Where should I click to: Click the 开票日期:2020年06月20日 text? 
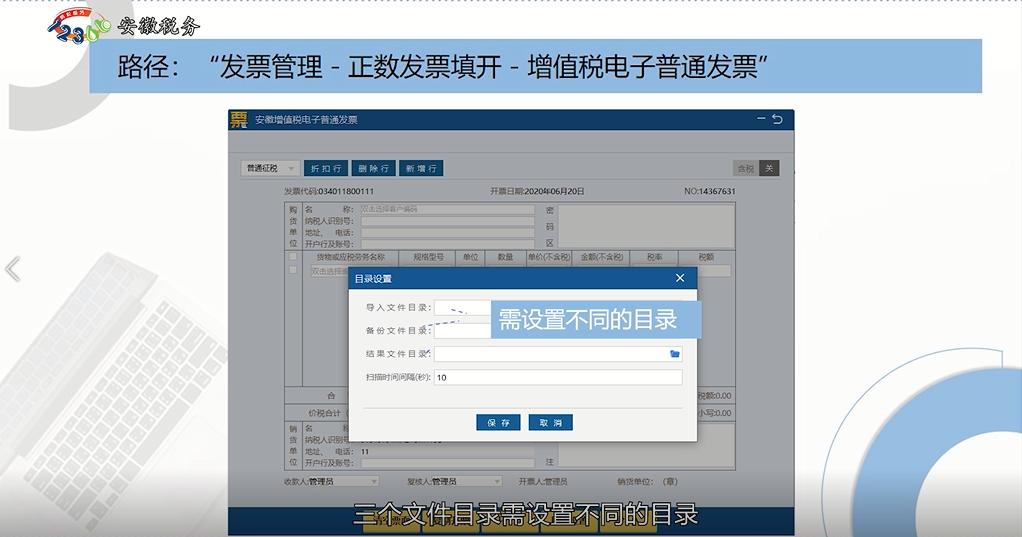coord(537,191)
